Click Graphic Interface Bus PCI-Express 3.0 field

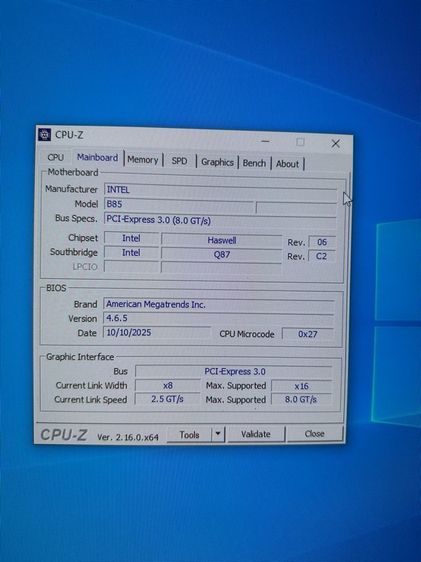coord(234,372)
